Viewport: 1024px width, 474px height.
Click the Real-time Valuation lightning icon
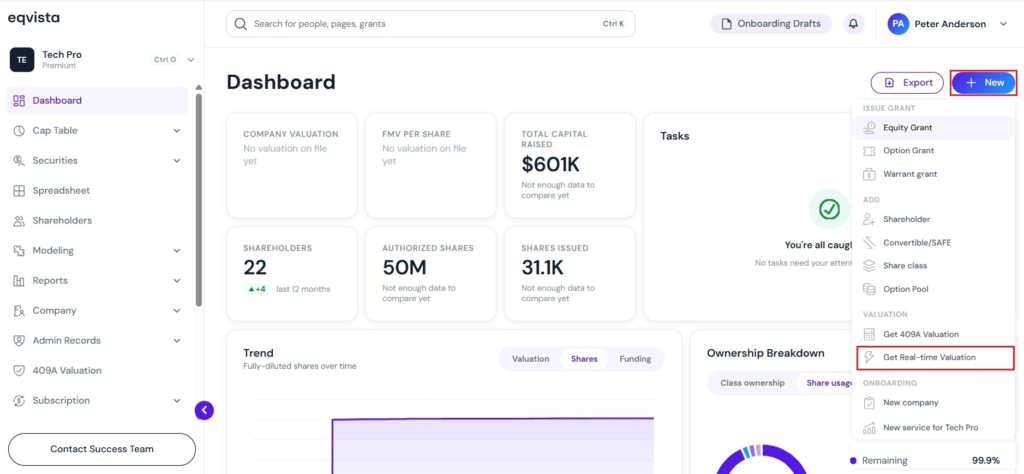click(869, 357)
